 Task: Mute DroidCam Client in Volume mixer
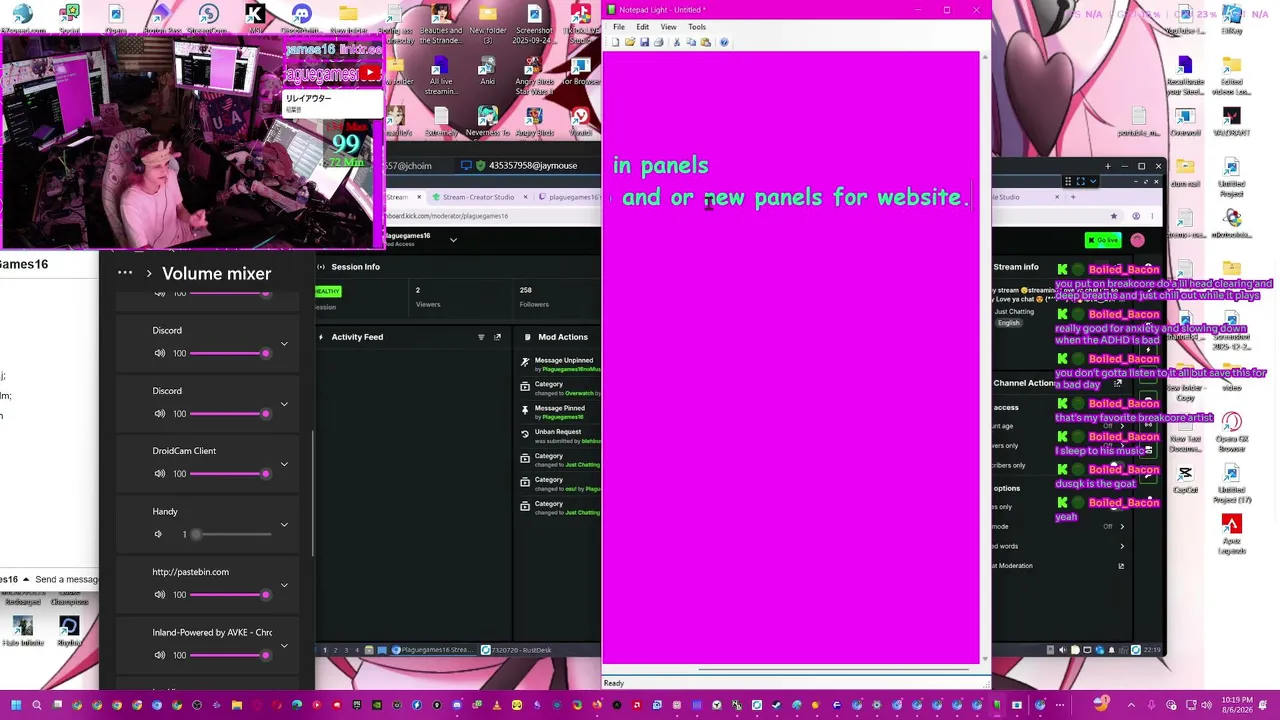coord(159,474)
